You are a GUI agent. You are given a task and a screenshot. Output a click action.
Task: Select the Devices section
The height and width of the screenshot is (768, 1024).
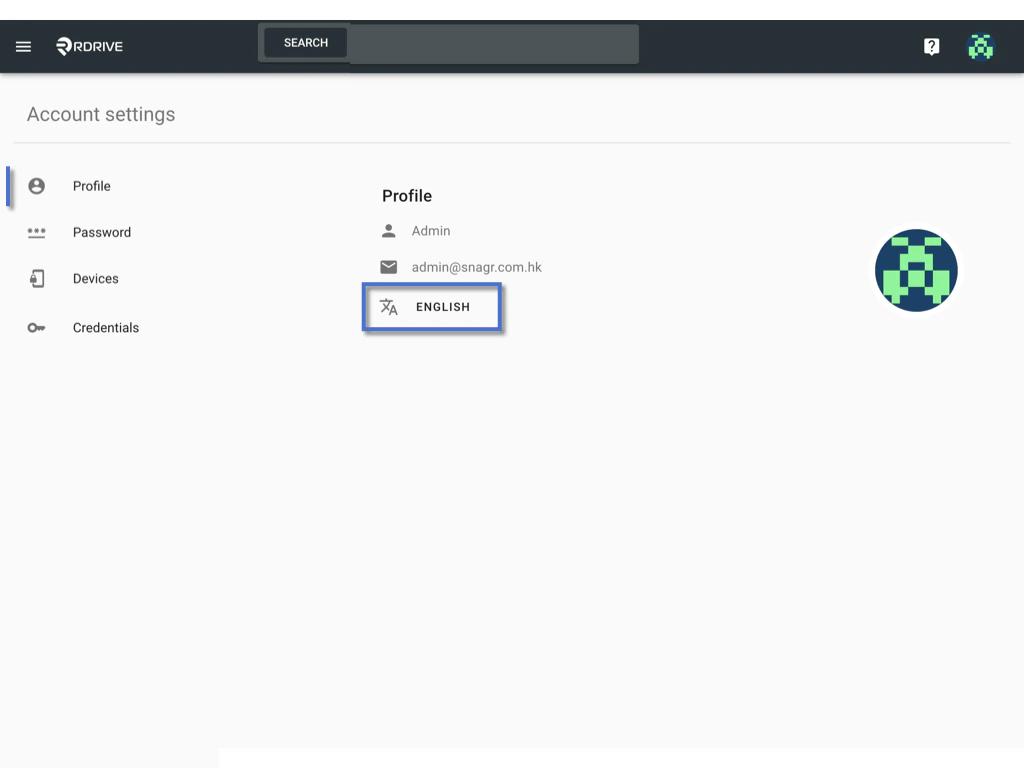click(x=95, y=278)
